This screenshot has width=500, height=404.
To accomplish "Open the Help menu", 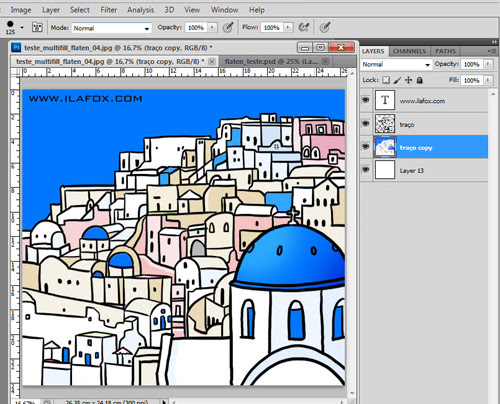I will pyautogui.click(x=257, y=10).
